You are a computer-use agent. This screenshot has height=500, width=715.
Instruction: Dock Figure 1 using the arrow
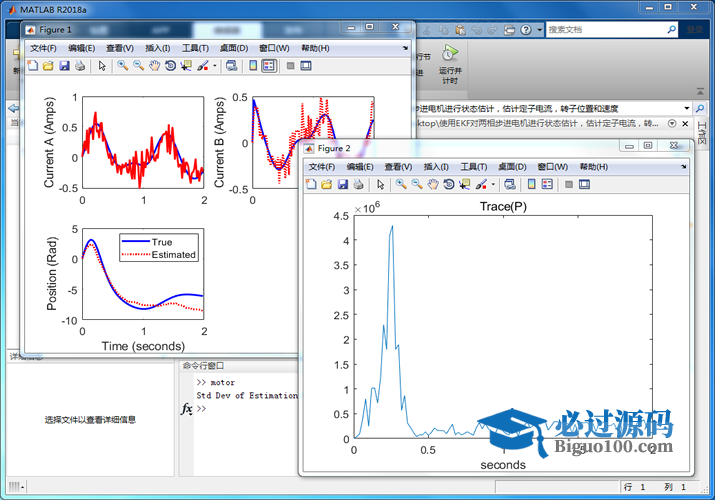pyautogui.click(x=405, y=48)
